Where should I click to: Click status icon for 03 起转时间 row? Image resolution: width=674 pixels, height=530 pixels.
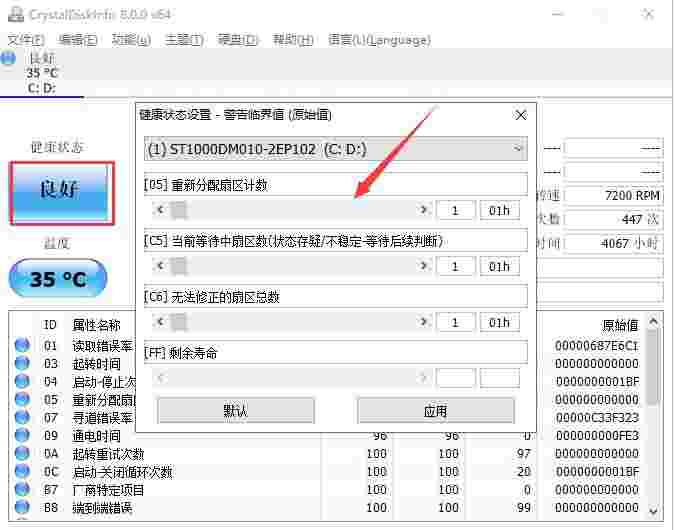point(22,363)
